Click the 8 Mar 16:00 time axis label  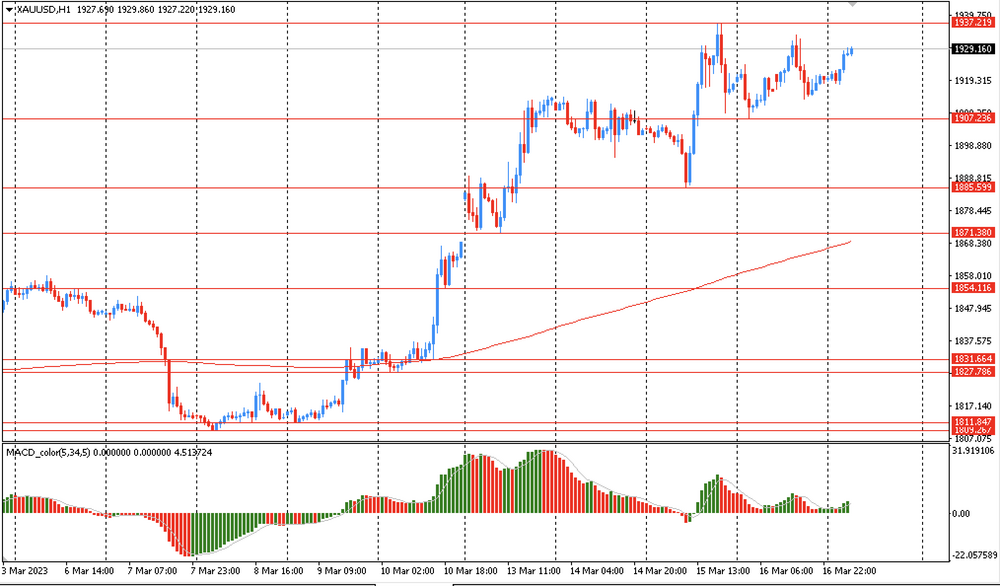(x=279, y=570)
